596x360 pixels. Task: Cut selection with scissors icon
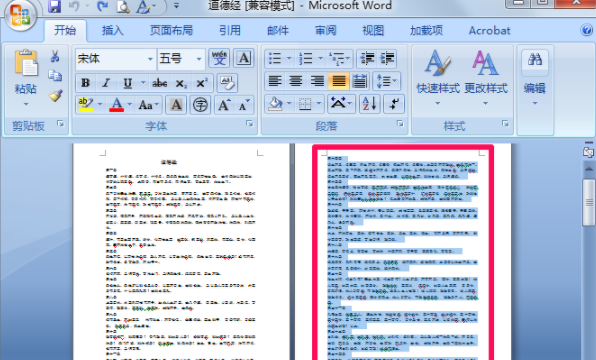coord(55,56)
